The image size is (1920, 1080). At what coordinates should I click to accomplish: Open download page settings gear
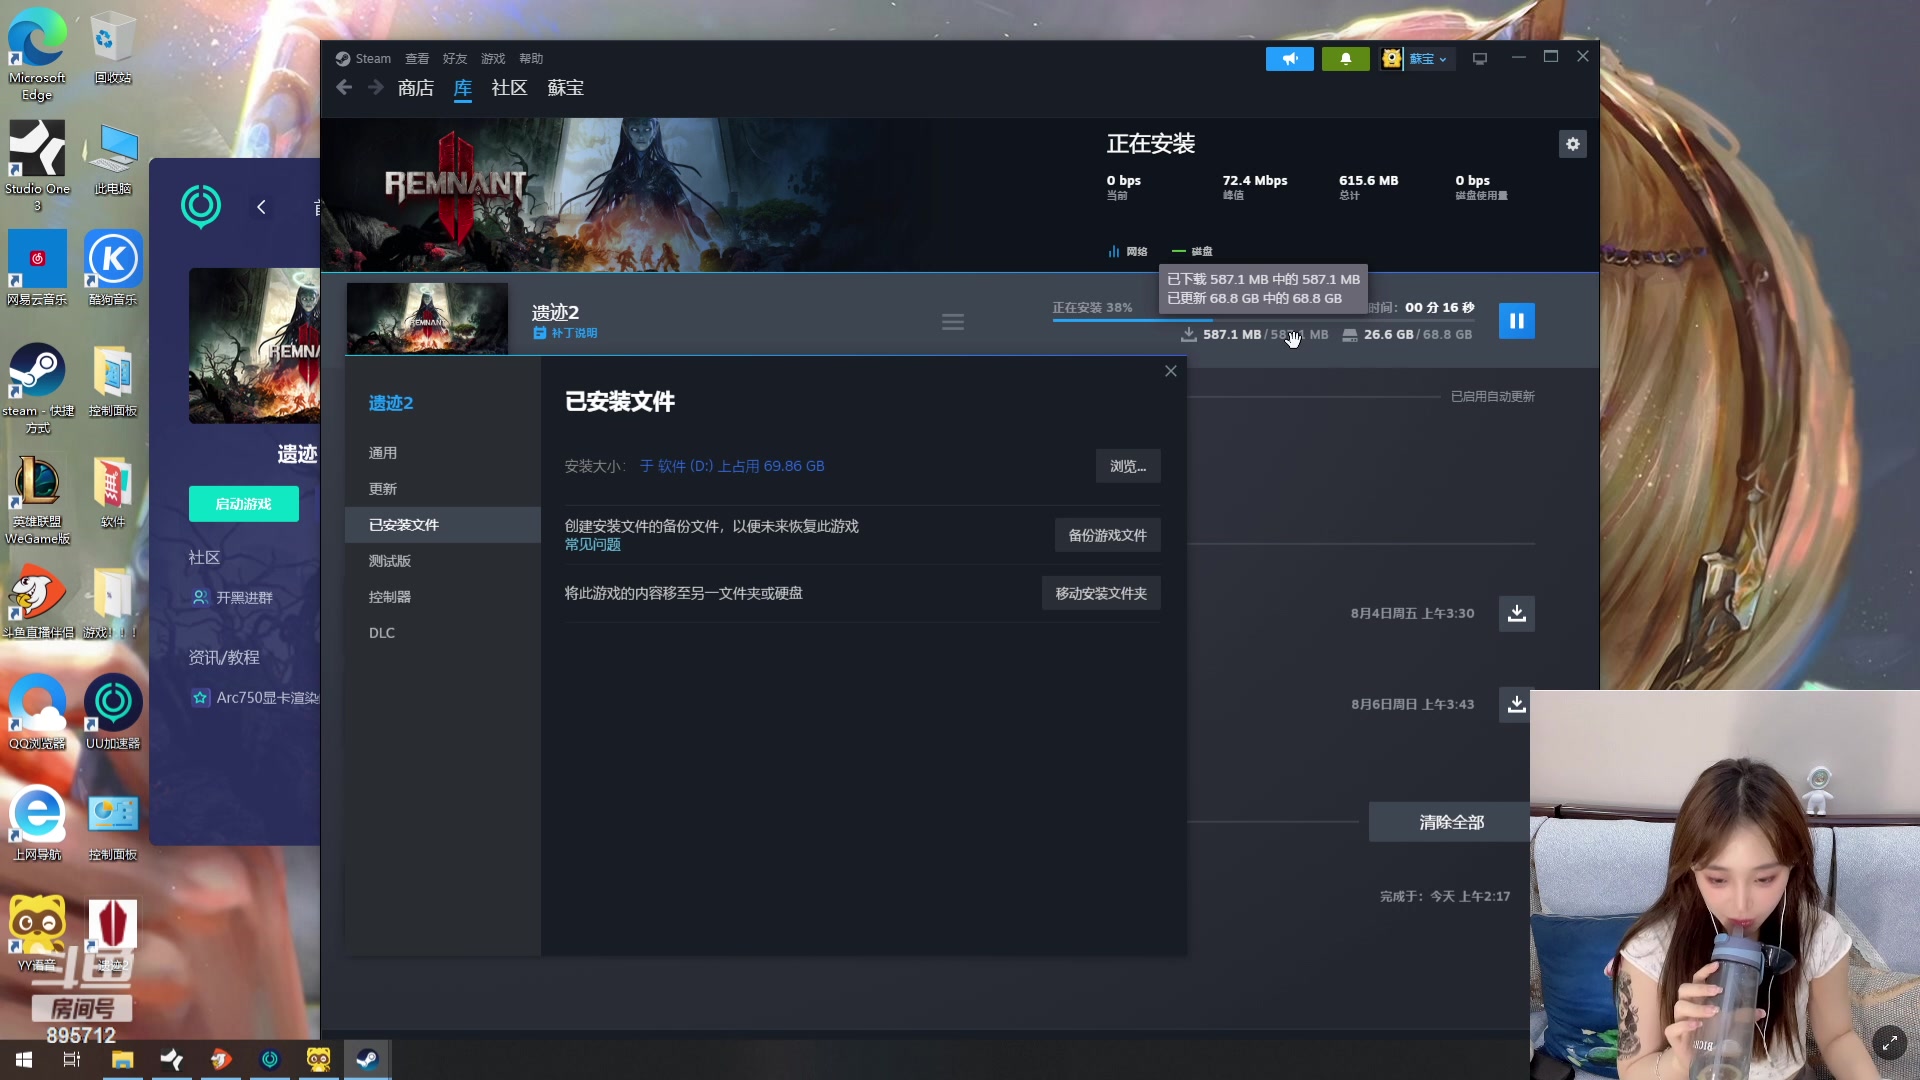(1572, 144)
